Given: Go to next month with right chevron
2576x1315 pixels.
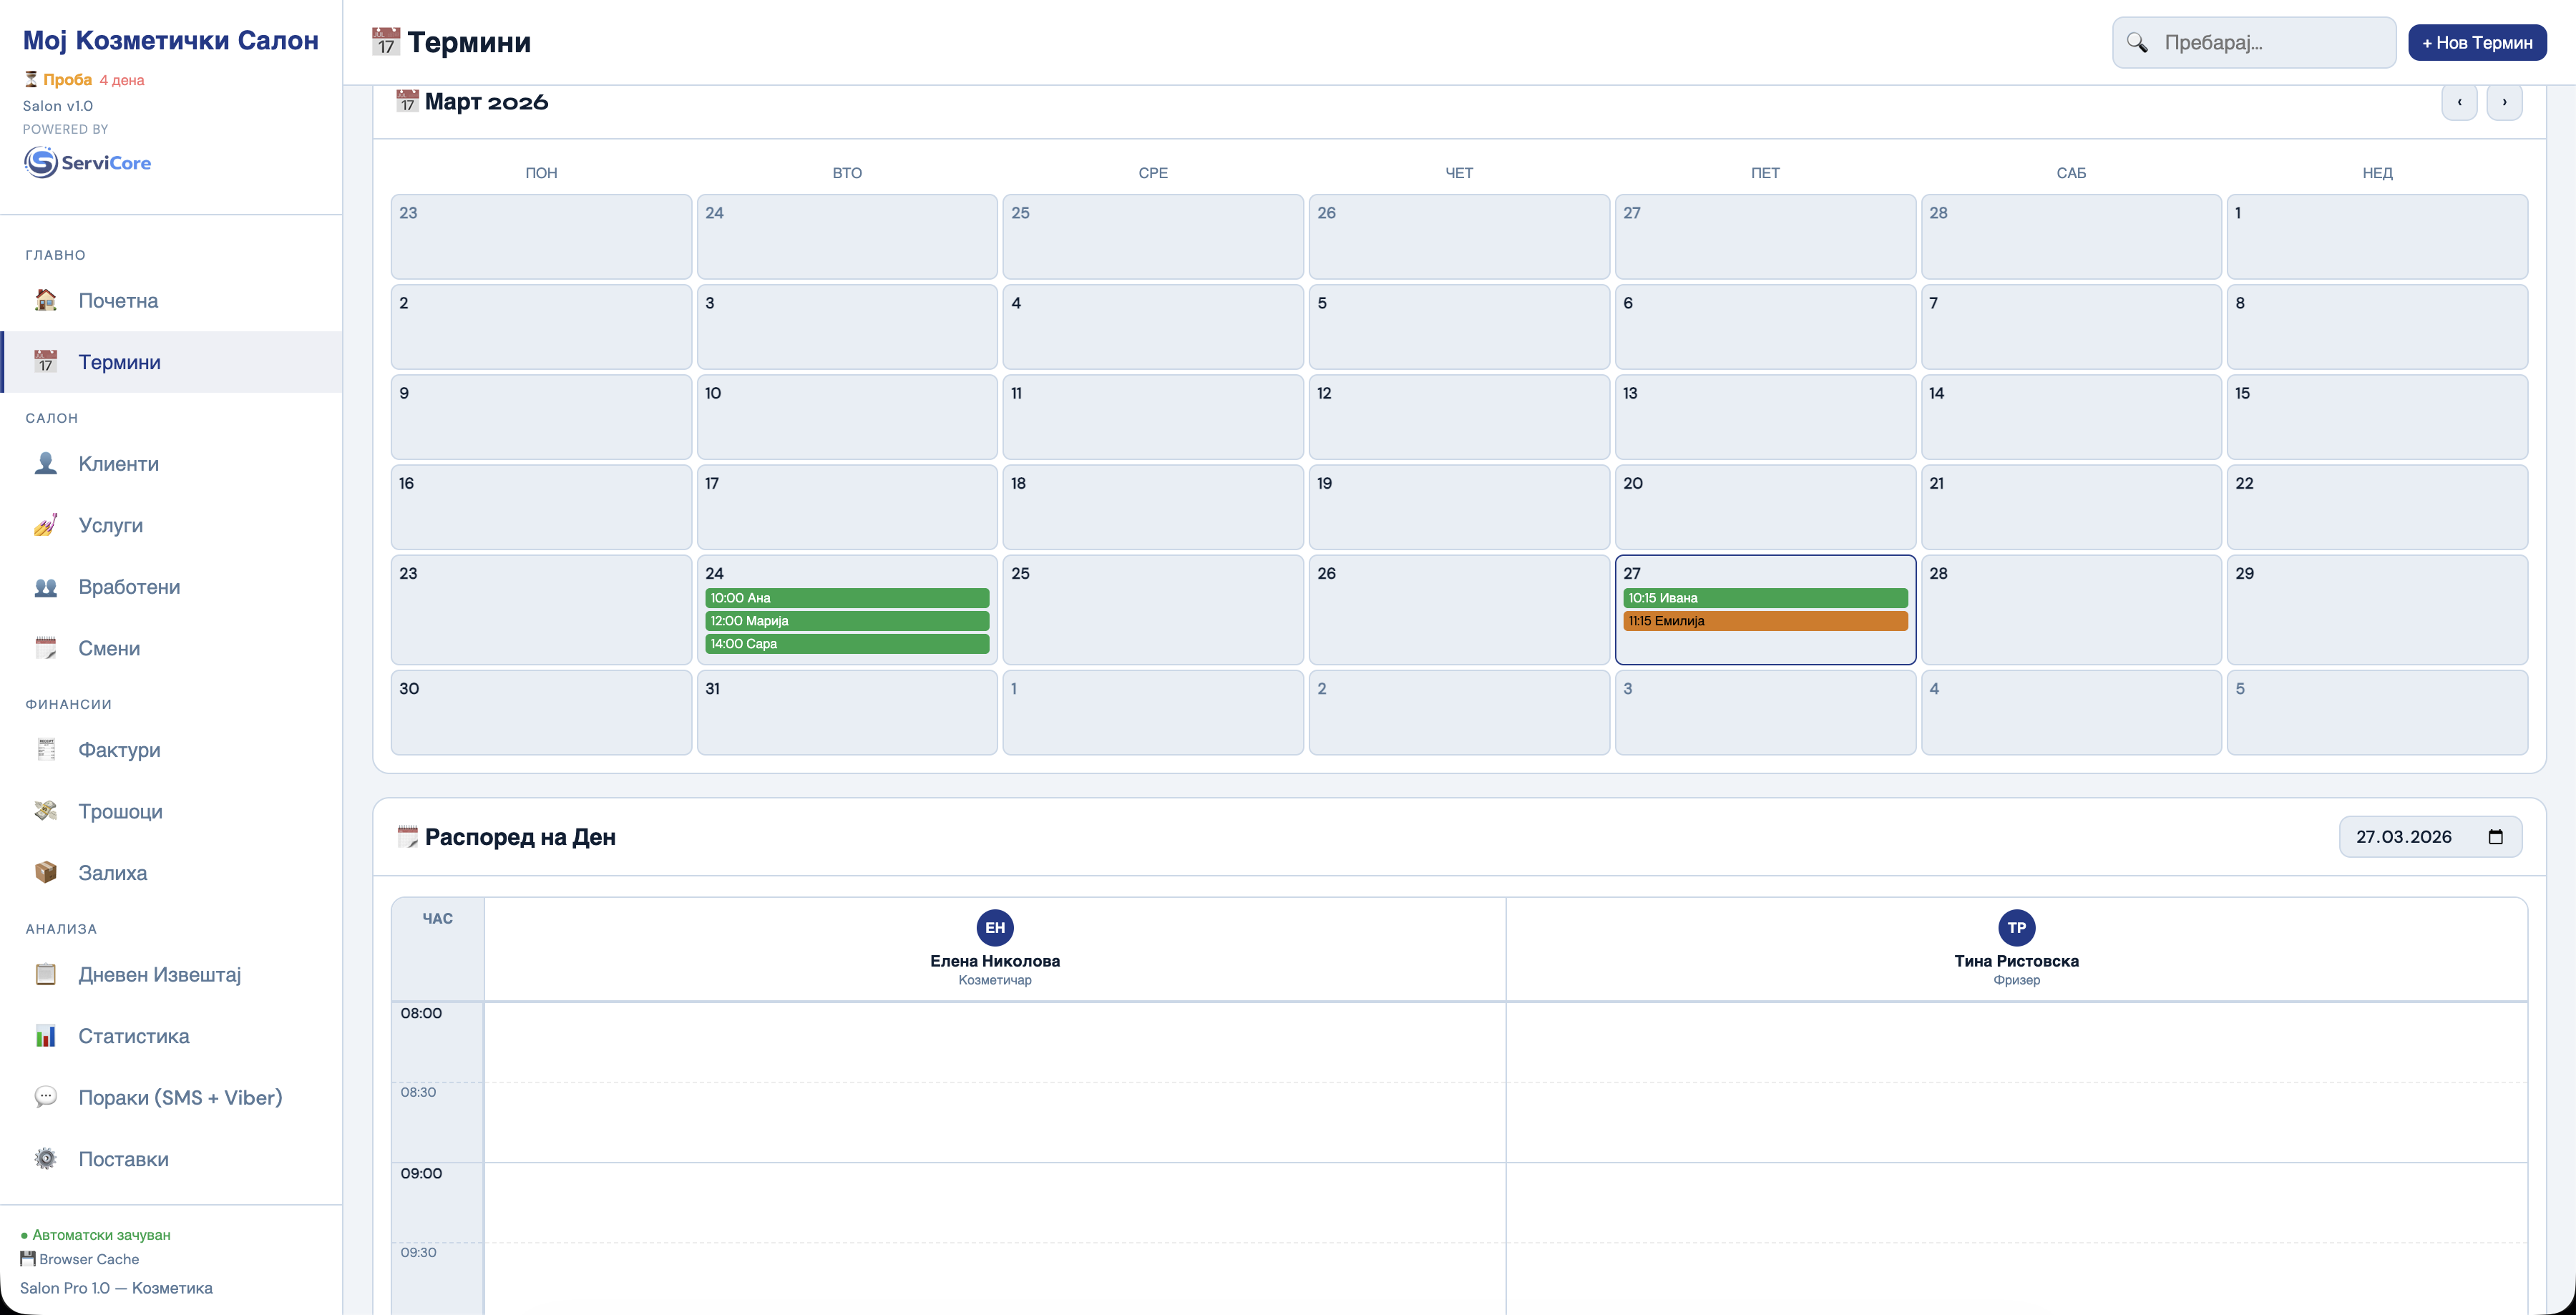Looking at the screenshot, I should tap(2504, 102).
